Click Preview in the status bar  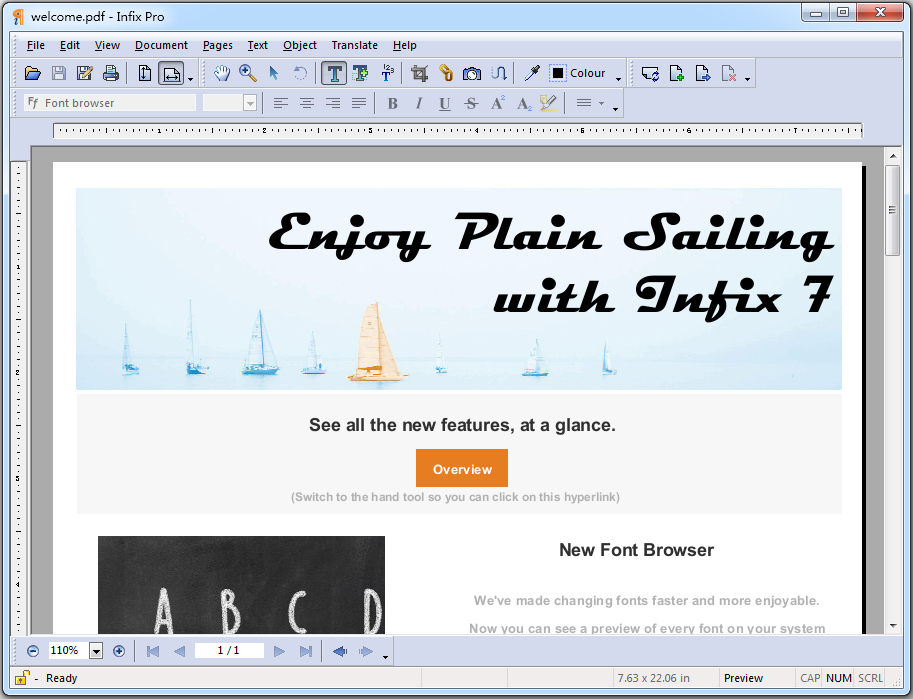coord(745,677)
